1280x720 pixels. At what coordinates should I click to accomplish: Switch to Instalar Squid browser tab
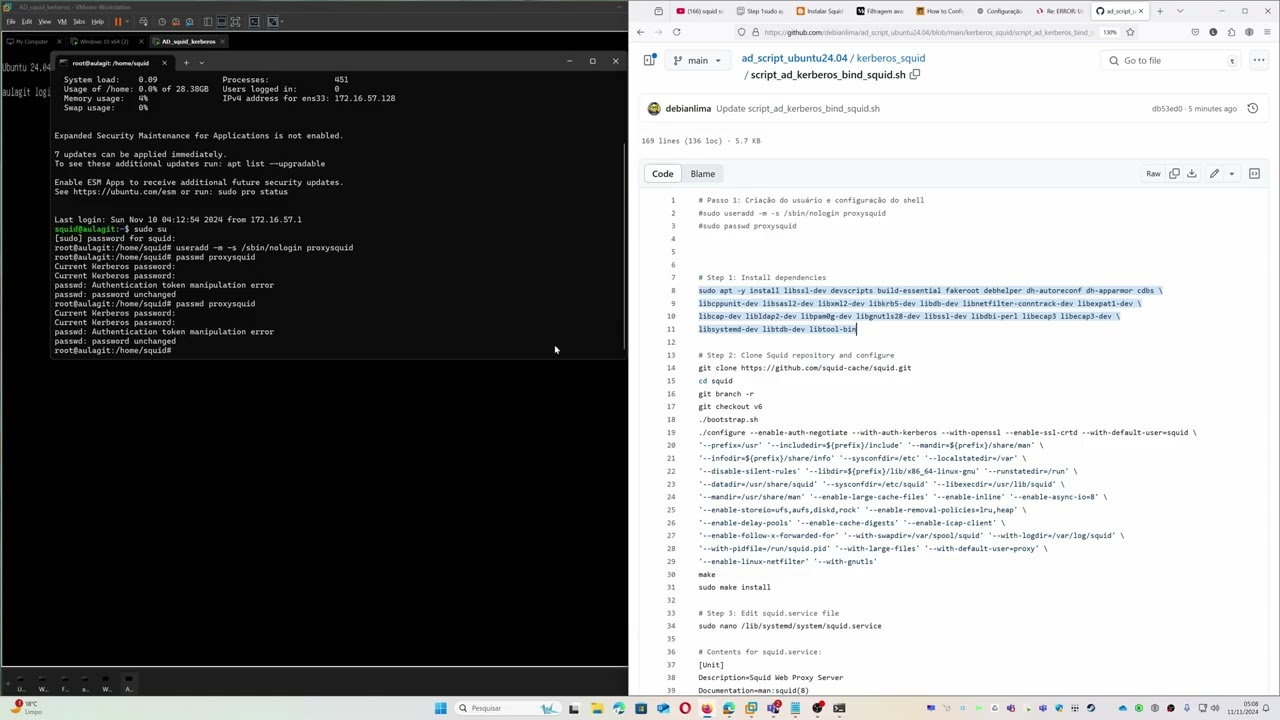821,11
